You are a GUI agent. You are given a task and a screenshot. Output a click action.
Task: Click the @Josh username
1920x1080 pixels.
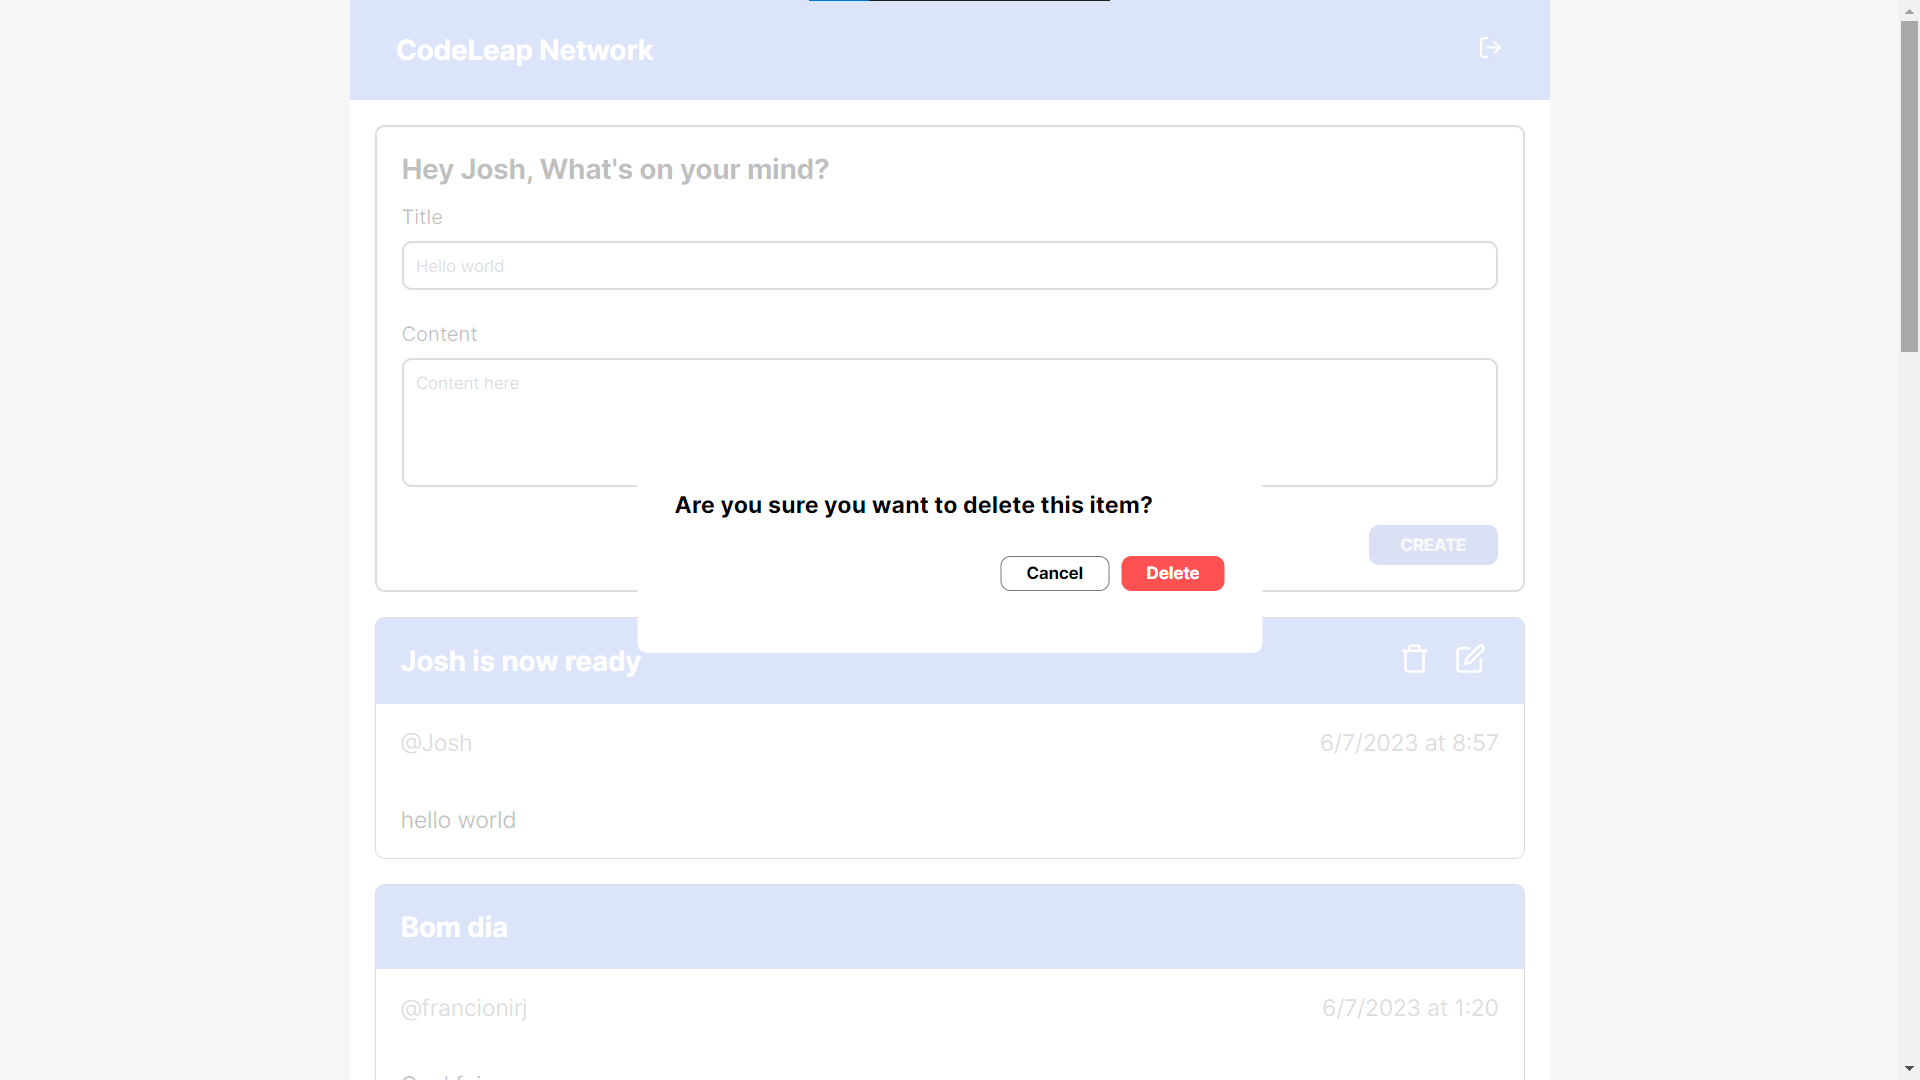(x=436, y=742)
